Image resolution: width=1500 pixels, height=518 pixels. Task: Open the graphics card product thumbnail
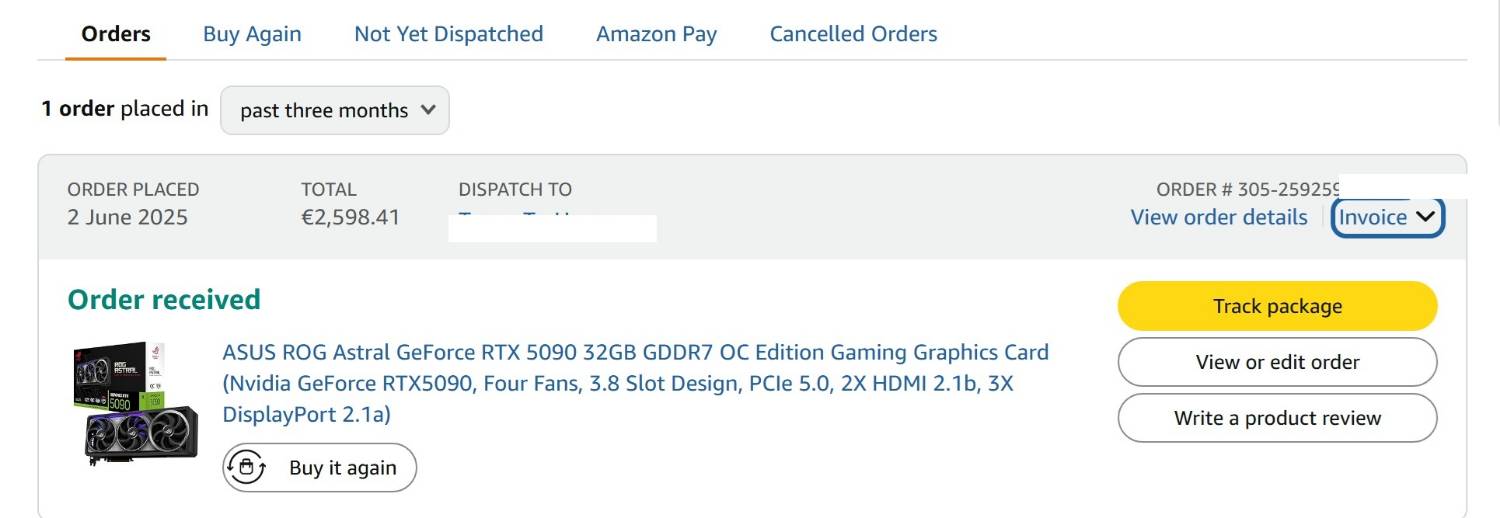click(136, 402)
